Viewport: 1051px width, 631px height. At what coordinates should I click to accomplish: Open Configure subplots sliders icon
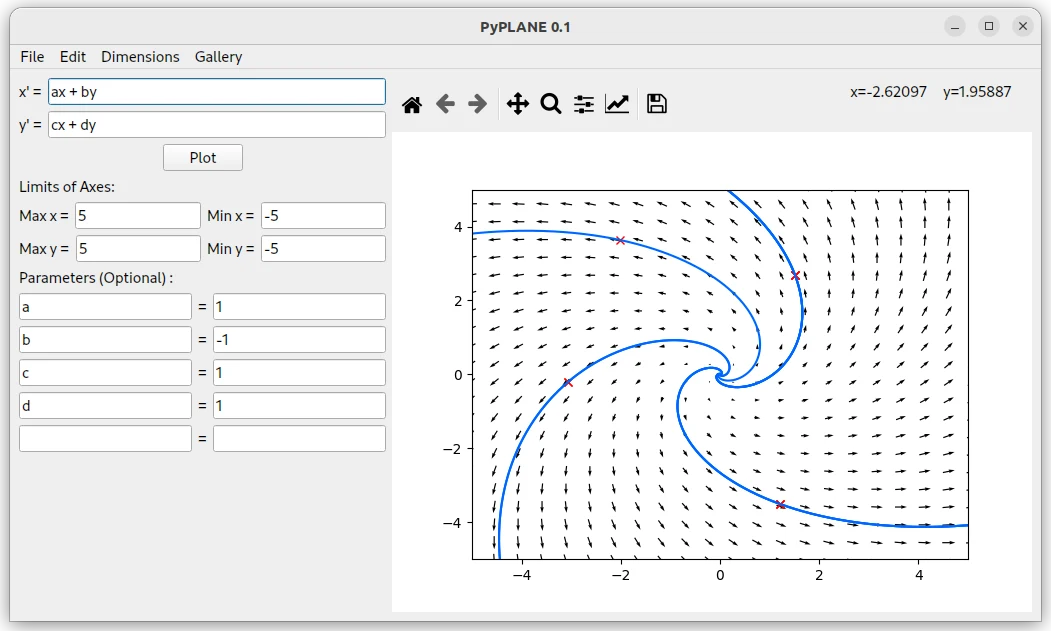point(584,104)
